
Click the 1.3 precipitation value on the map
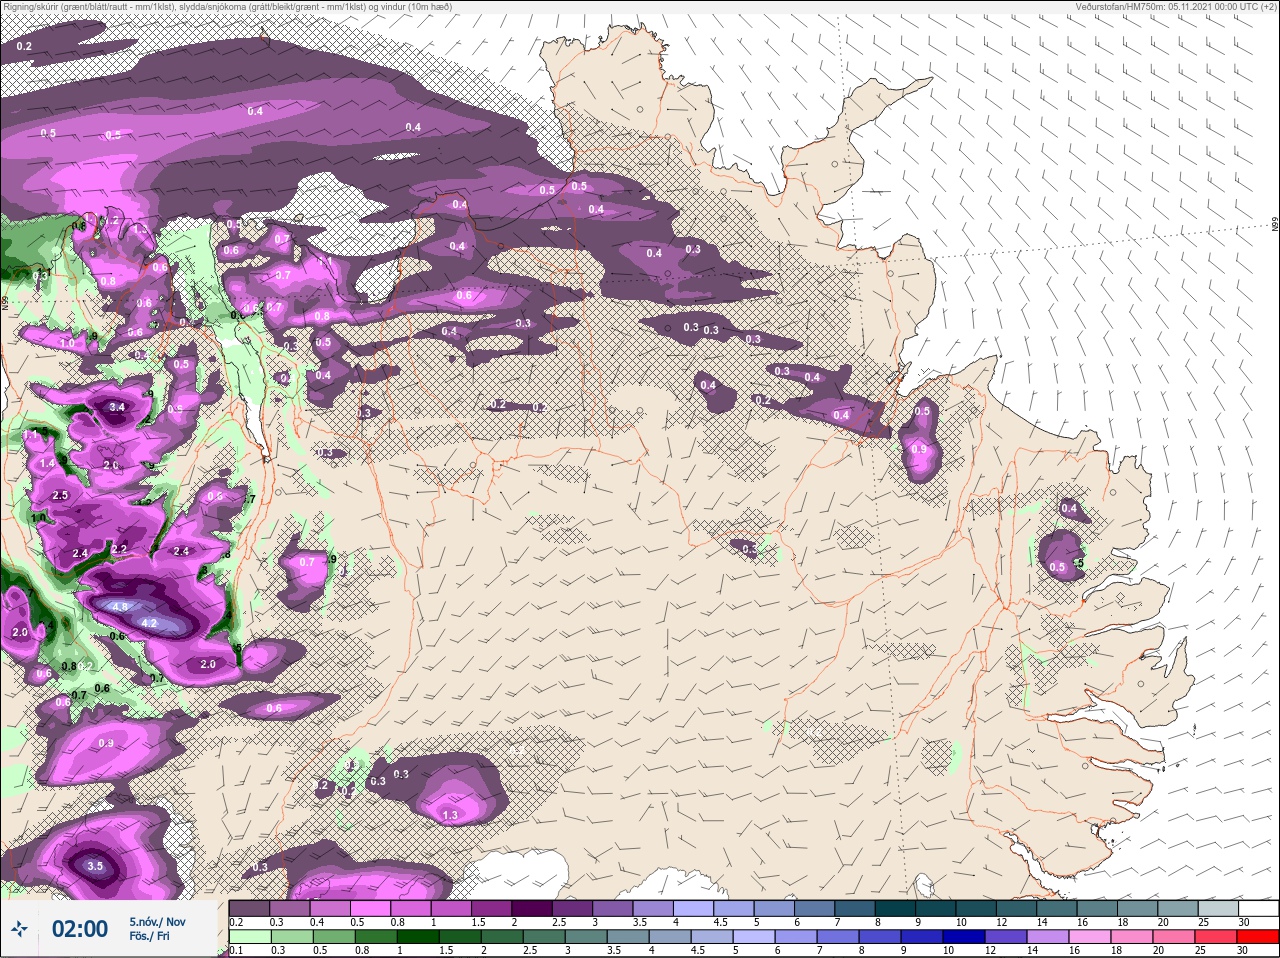coord(450,816)
